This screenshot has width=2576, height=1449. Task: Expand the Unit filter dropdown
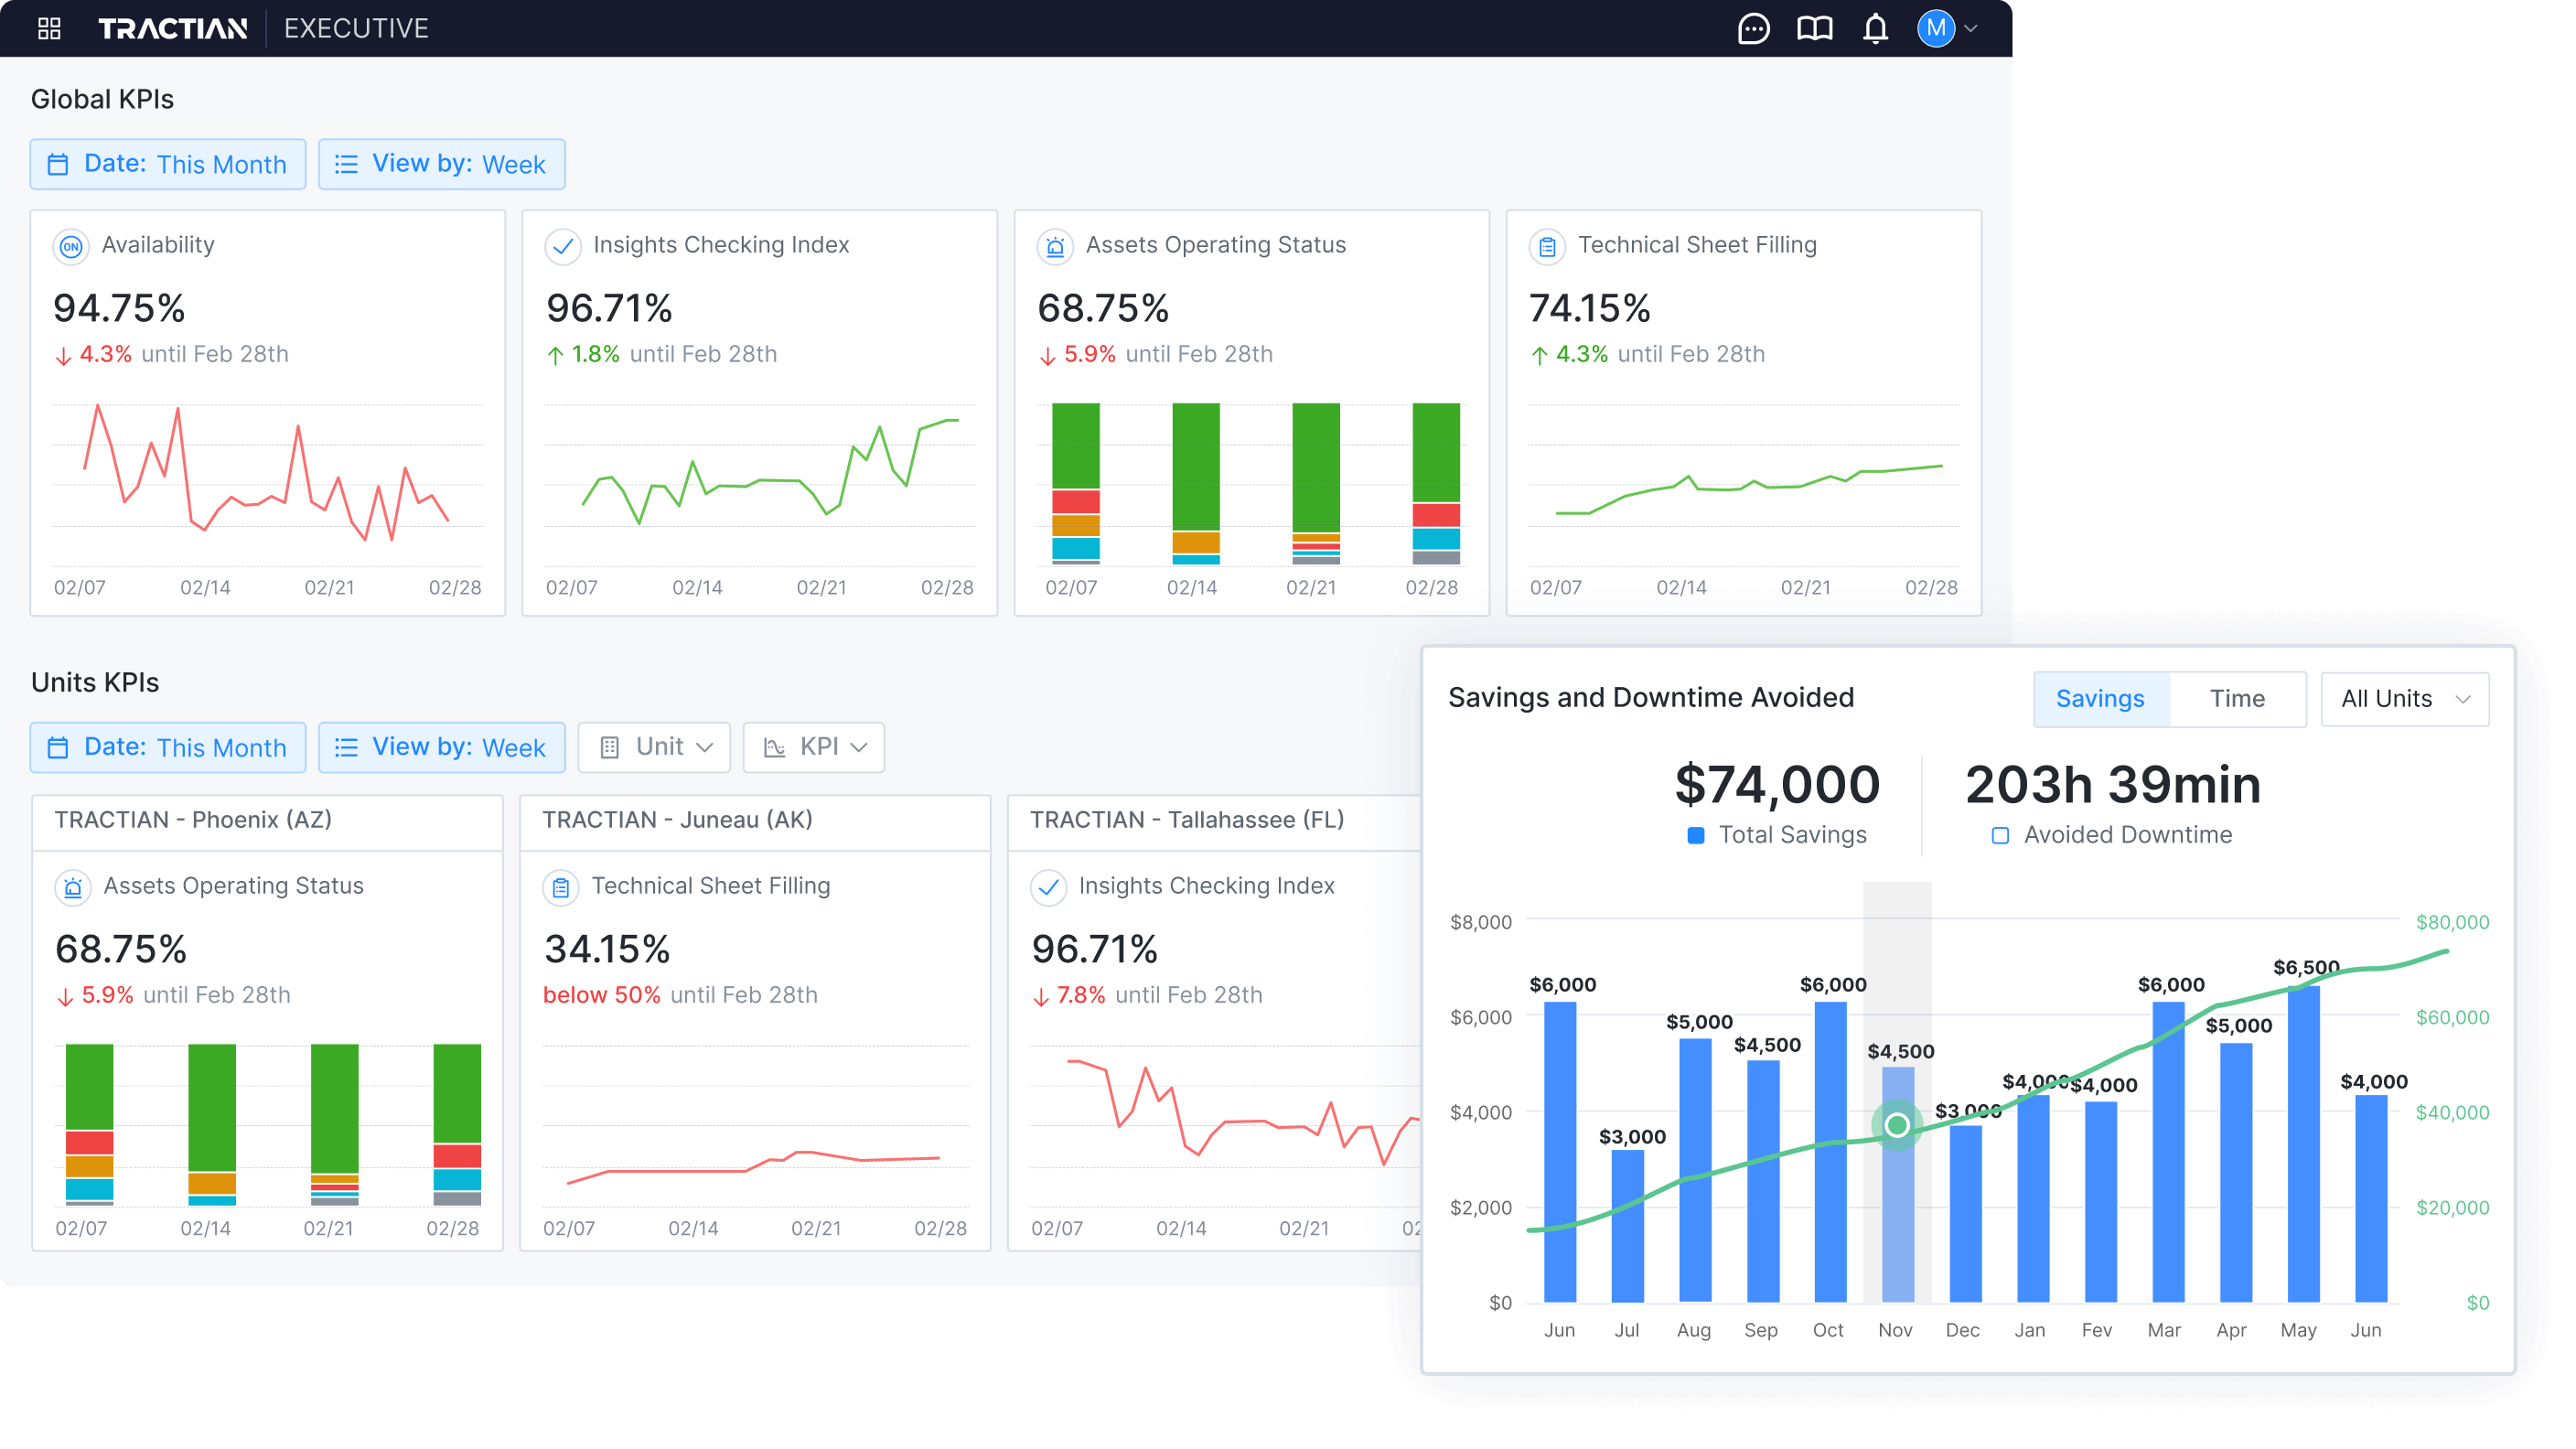(654, 747)
